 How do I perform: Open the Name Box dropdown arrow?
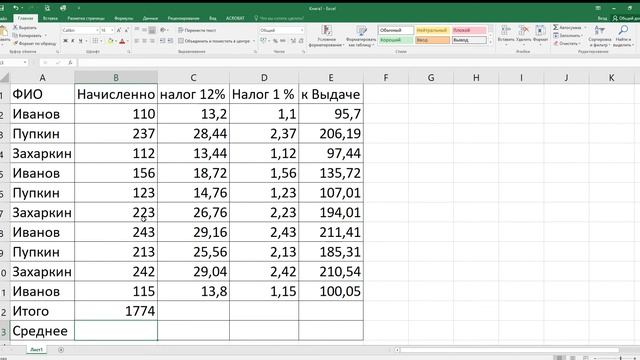coord(25,62)
